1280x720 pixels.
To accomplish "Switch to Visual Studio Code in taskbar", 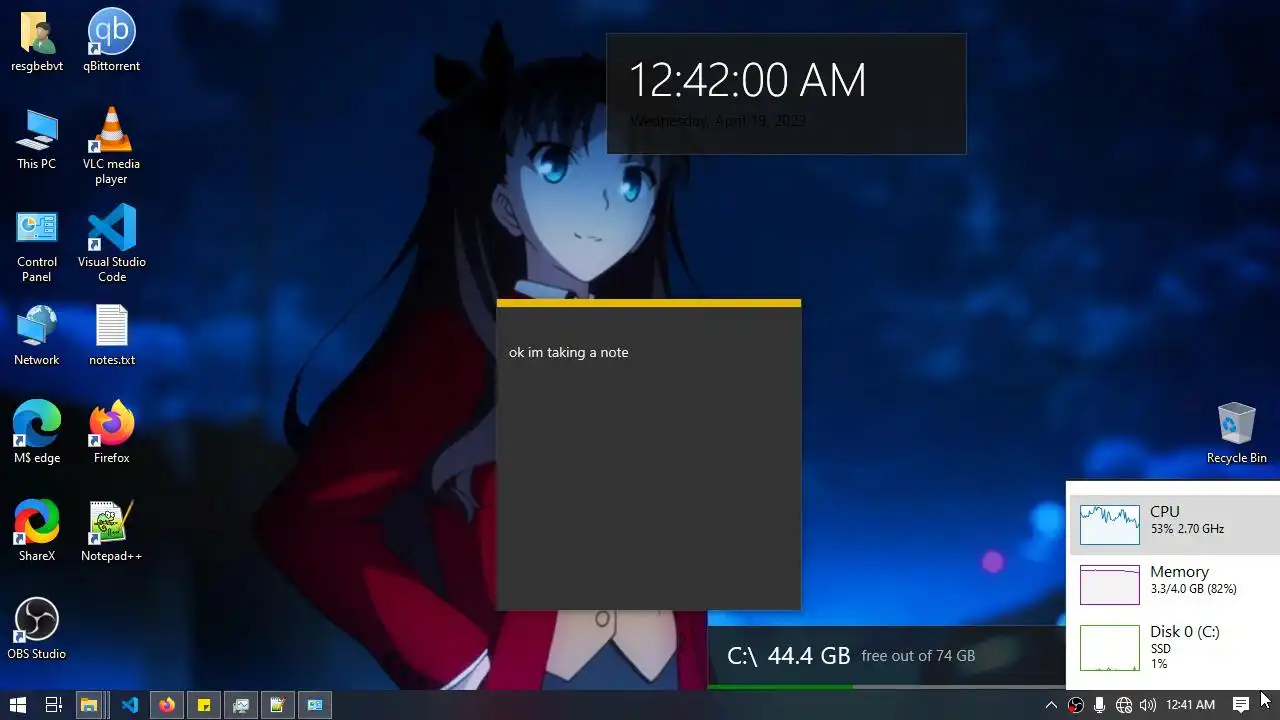I will [x=129, y=705].
